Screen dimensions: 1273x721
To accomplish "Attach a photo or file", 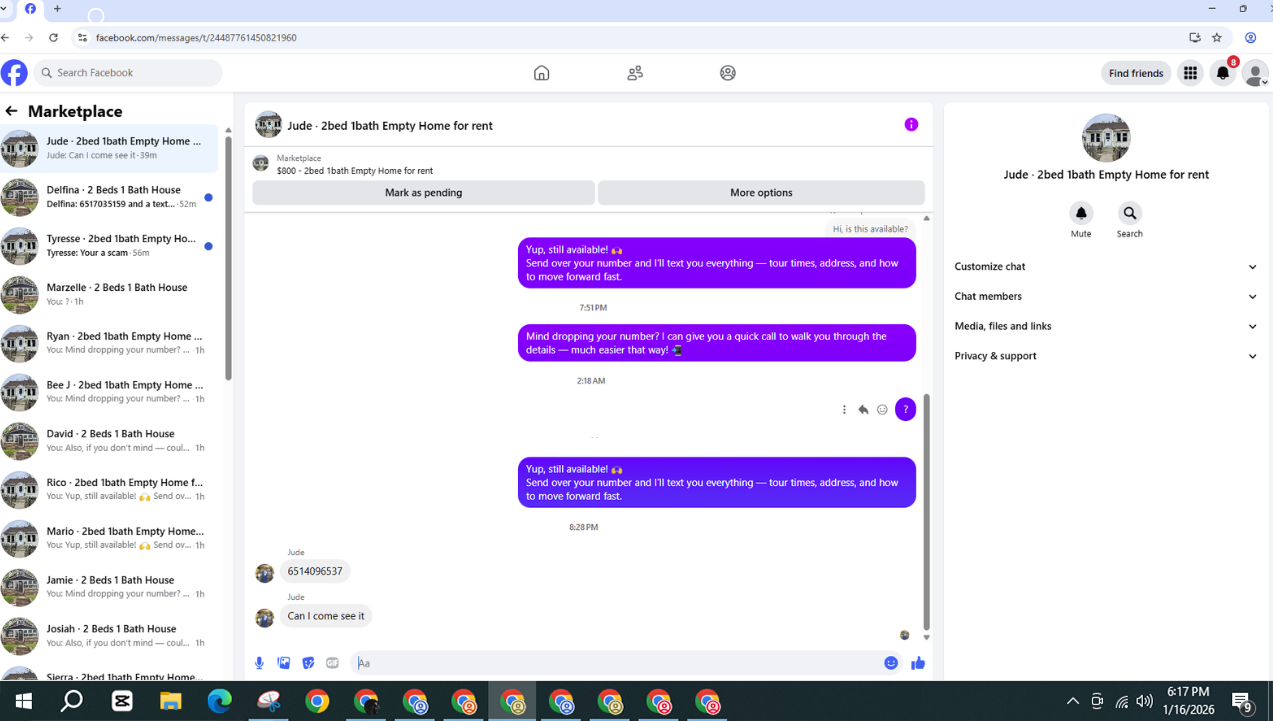I will click(284, 663).
